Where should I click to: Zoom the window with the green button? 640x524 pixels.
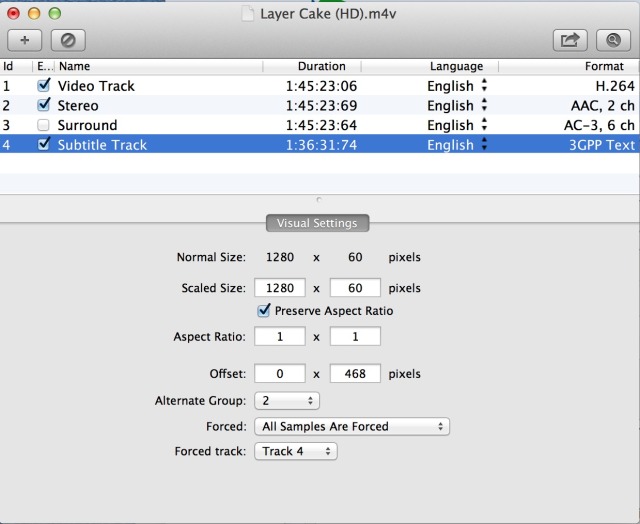click(x=55, y=13)
